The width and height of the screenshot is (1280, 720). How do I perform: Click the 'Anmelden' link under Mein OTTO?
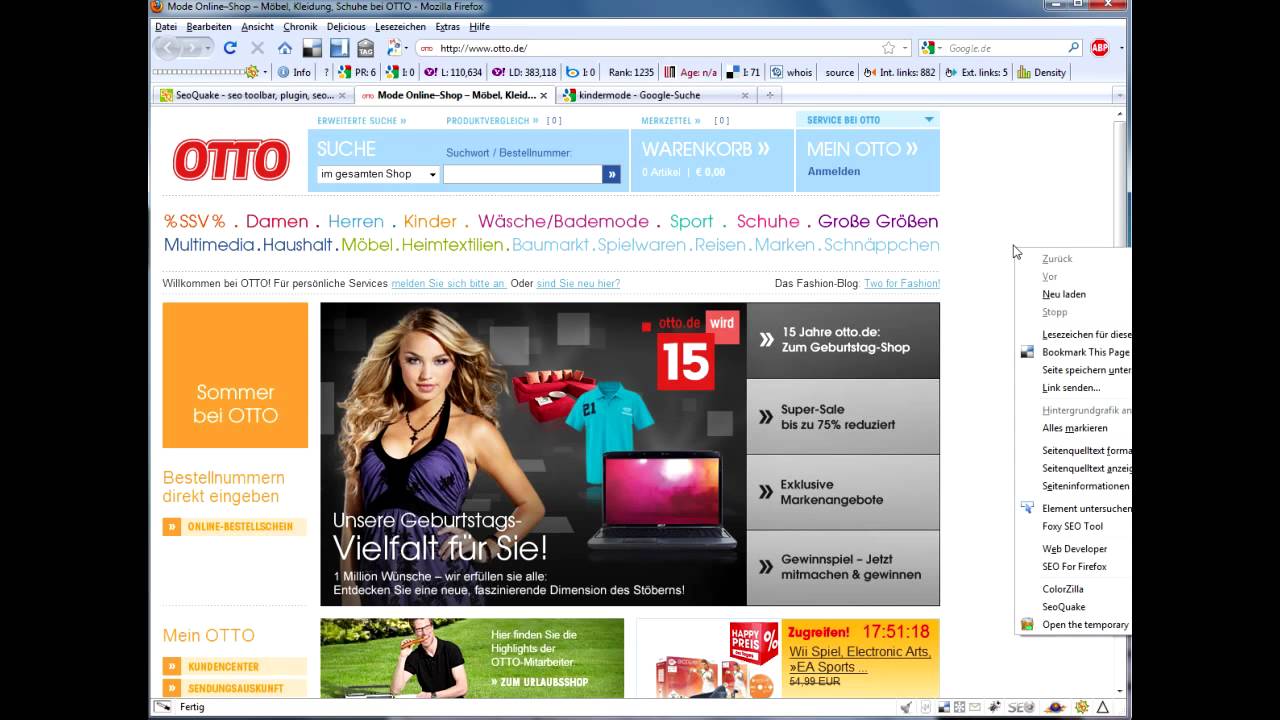(834, 171)
